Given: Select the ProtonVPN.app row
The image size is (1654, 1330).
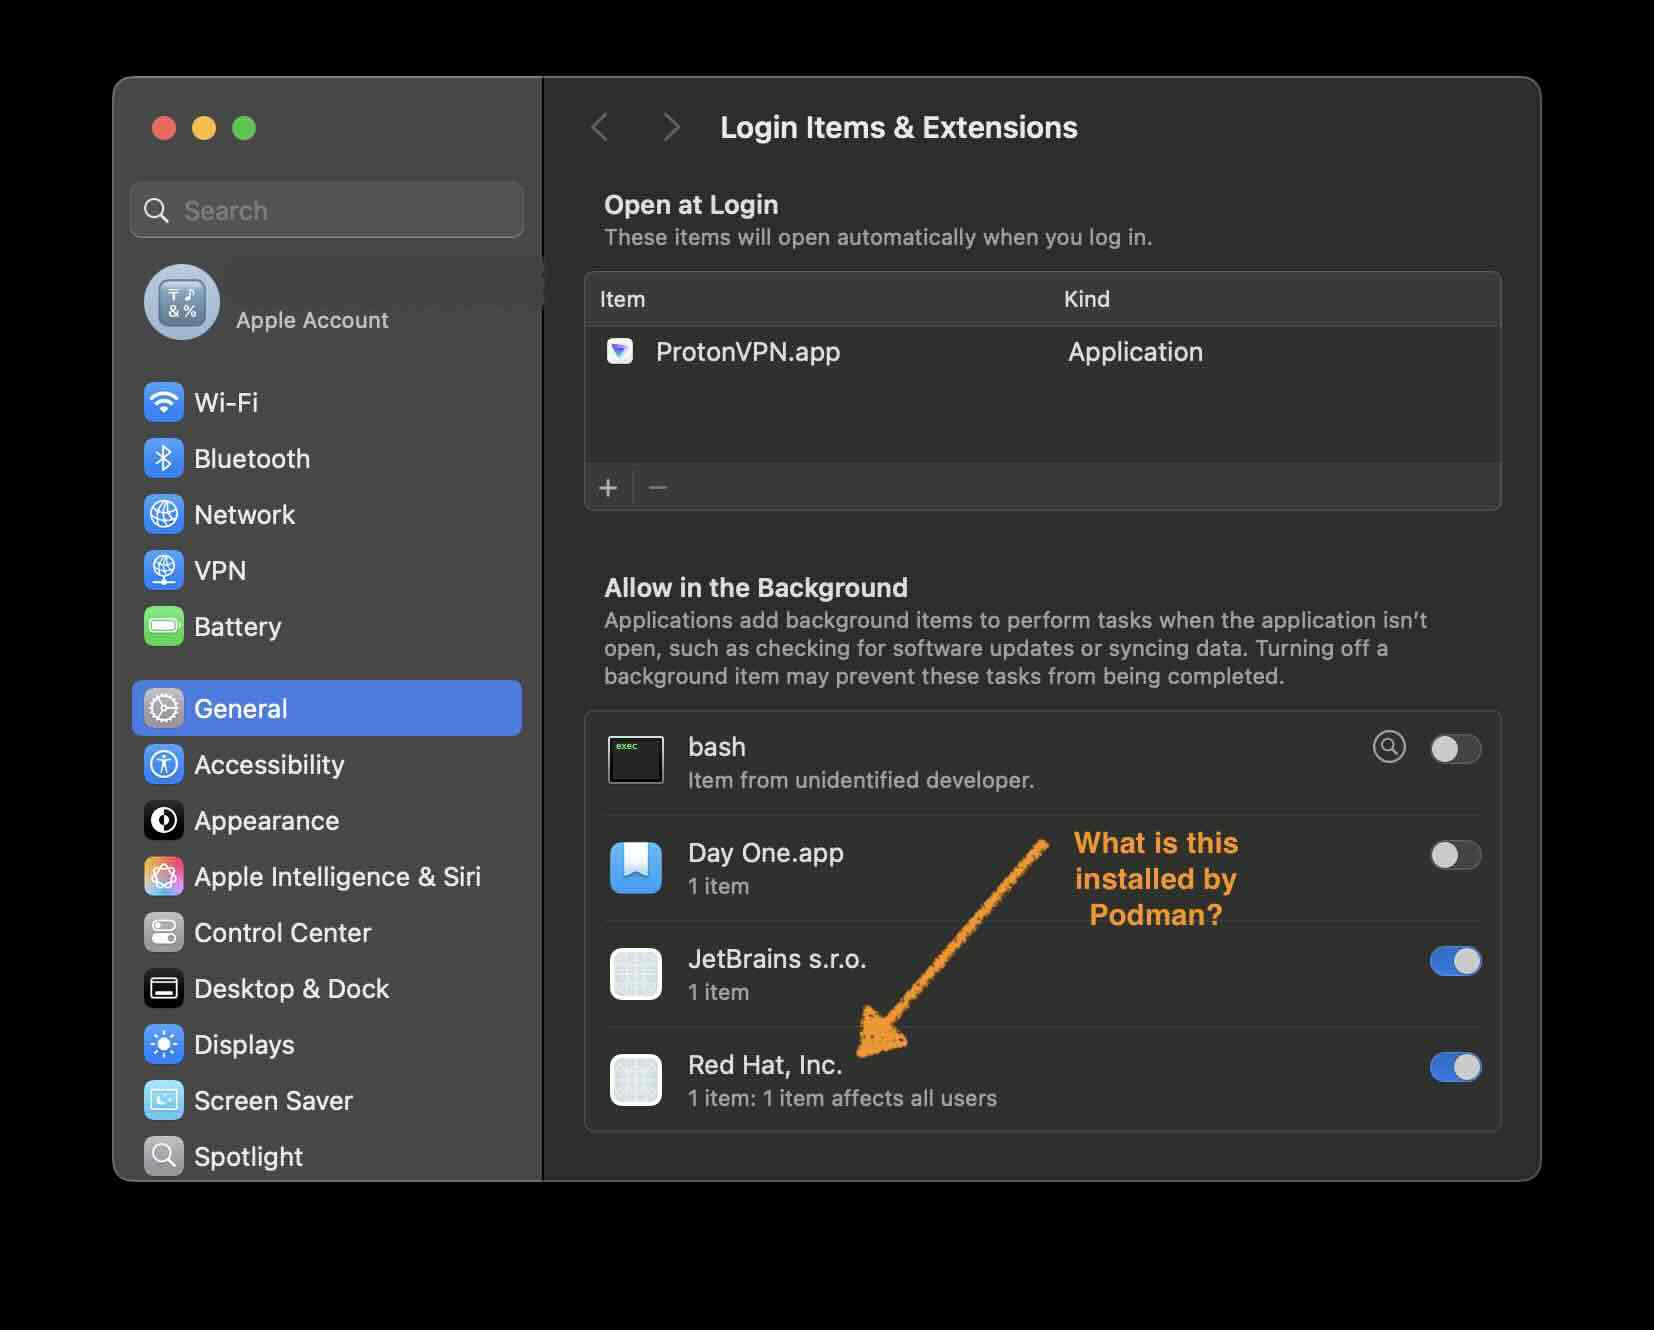Looking at the screenshot, I should (1042, 352).
